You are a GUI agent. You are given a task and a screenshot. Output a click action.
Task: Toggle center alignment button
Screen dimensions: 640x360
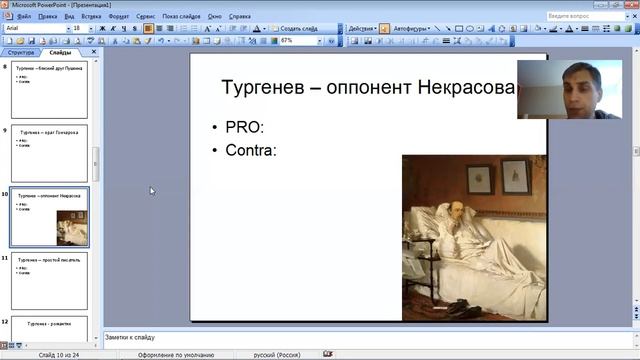[159, 29]
